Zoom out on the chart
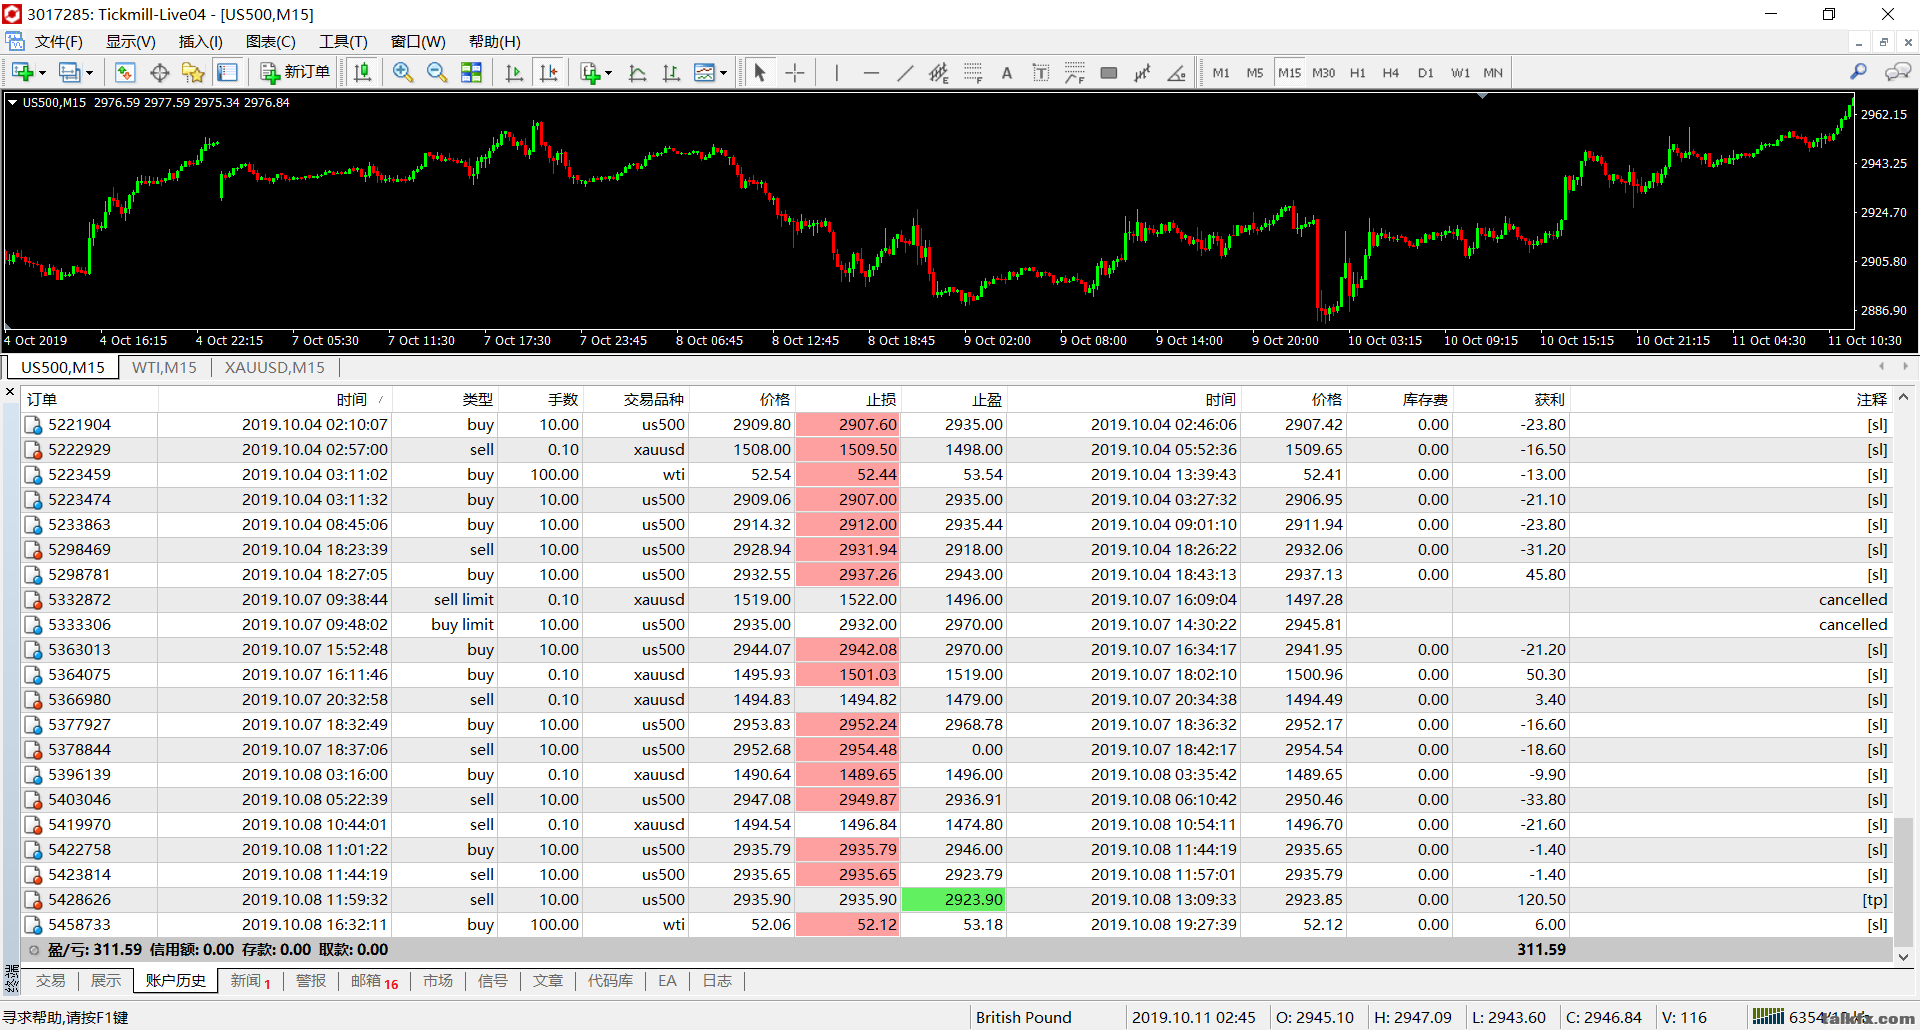This screenshot has width=1920, height=1030. (x=437, y=72)
